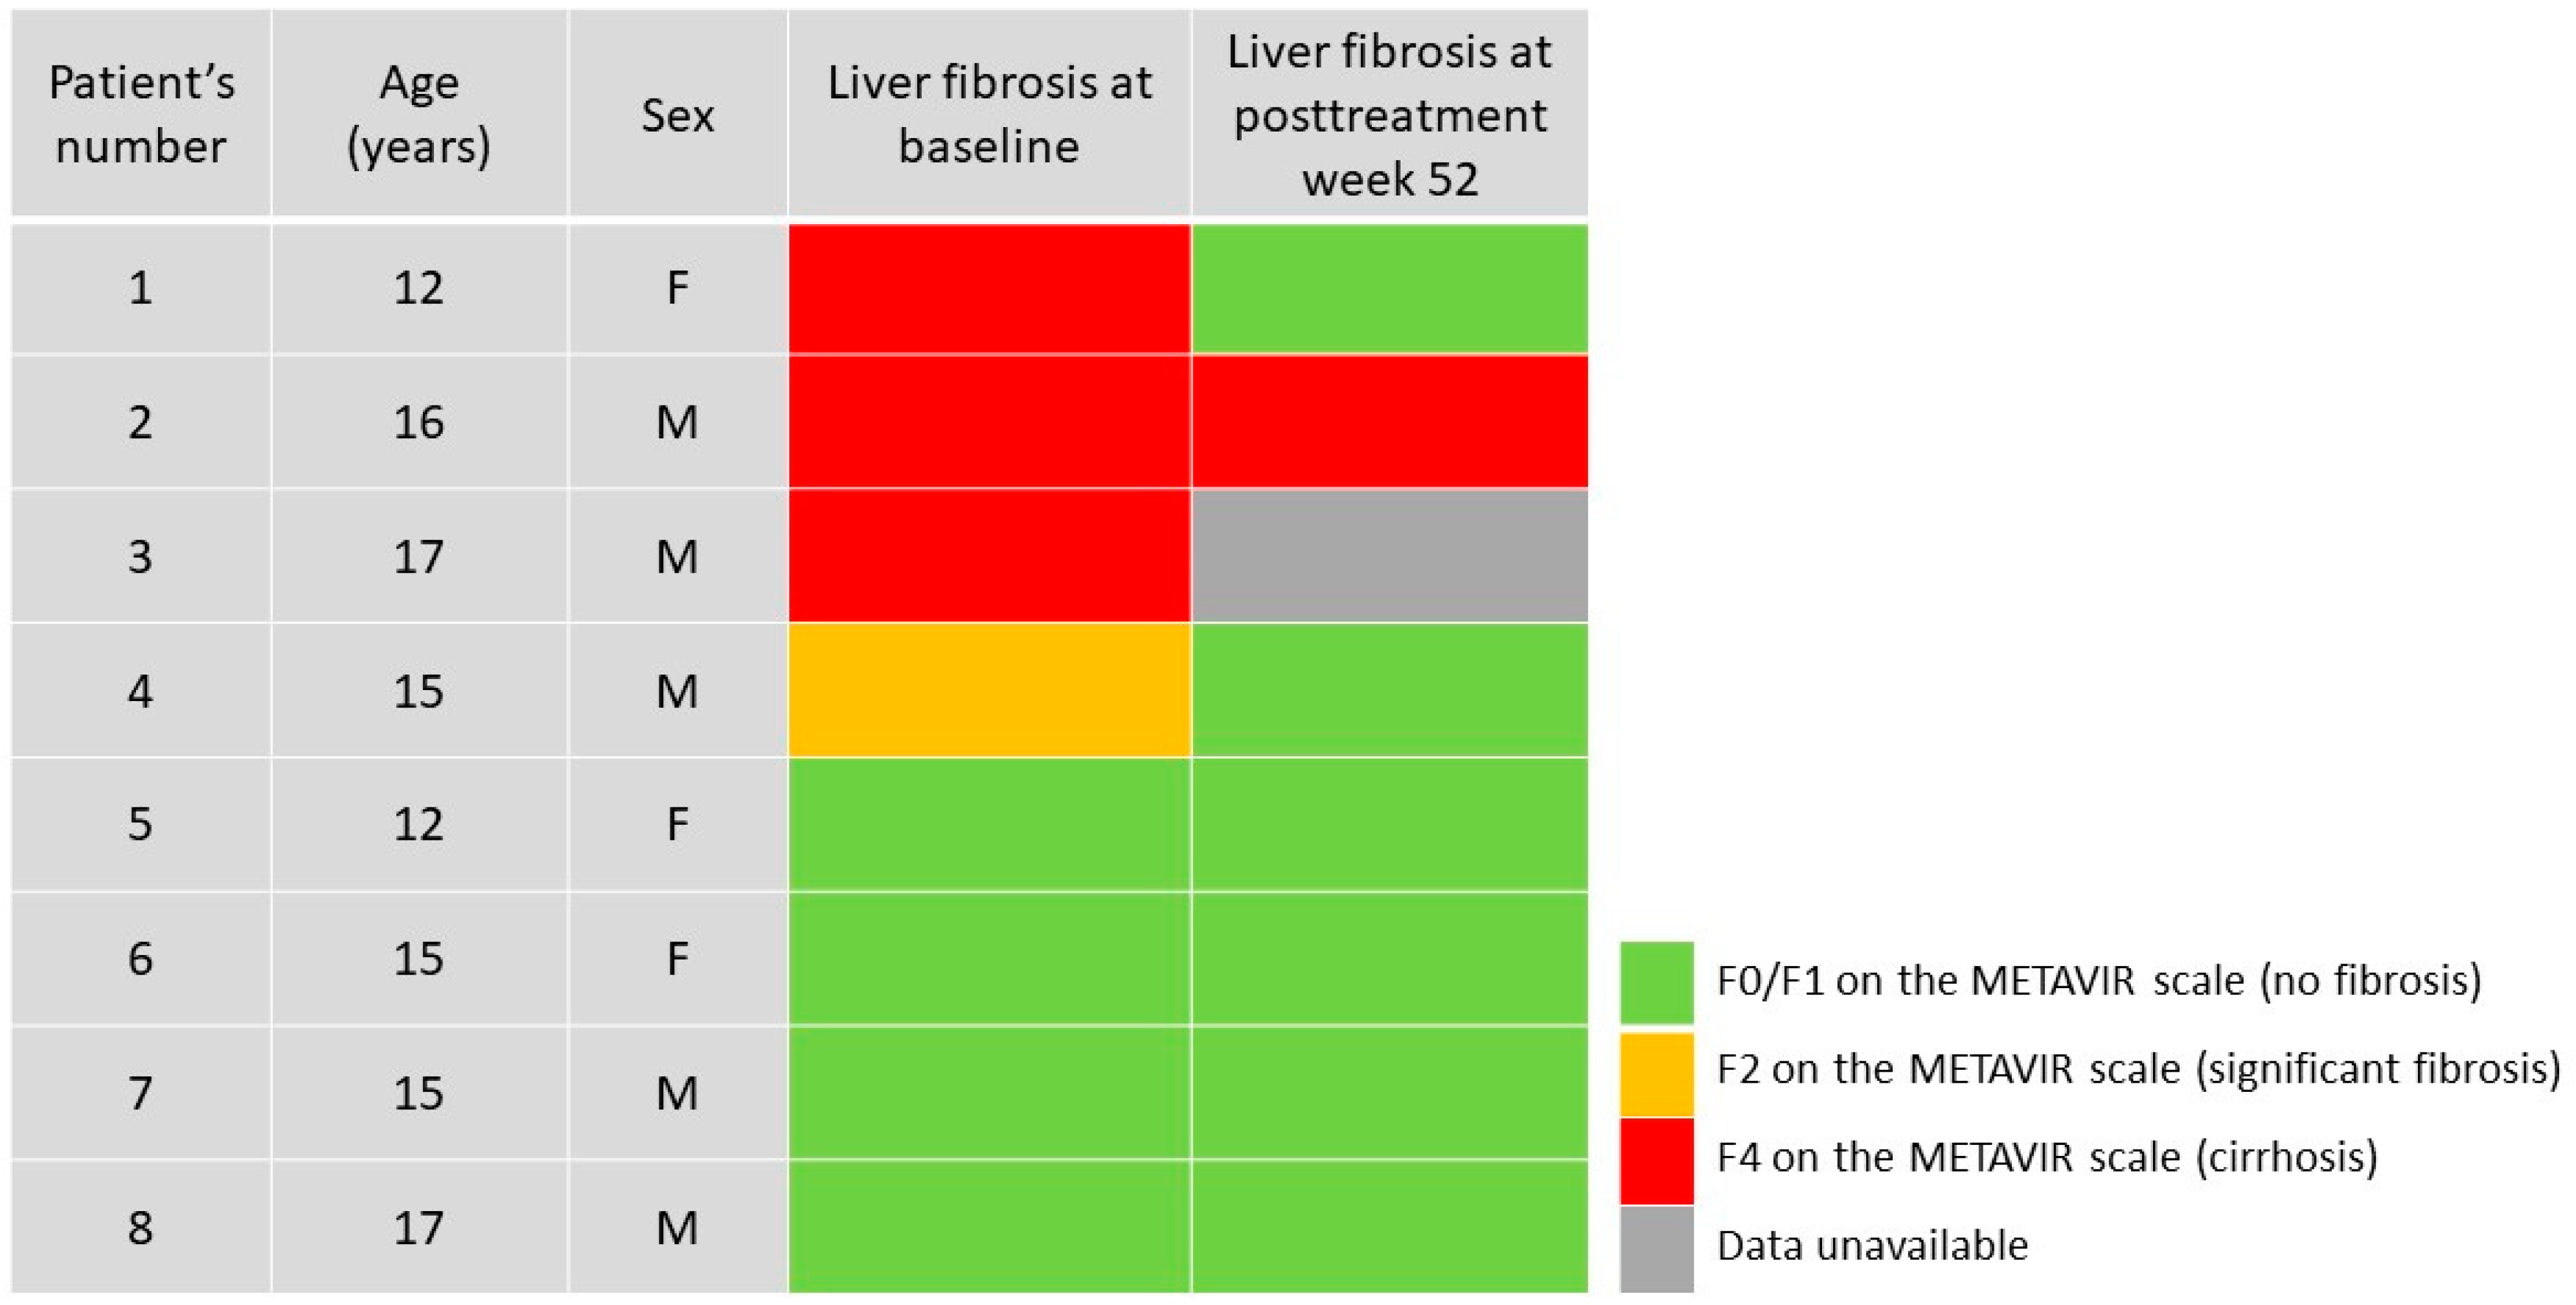Click the gray Data unavailable legend swatch
Screen dimensions: 2576x1305
coord(1656,1248)
